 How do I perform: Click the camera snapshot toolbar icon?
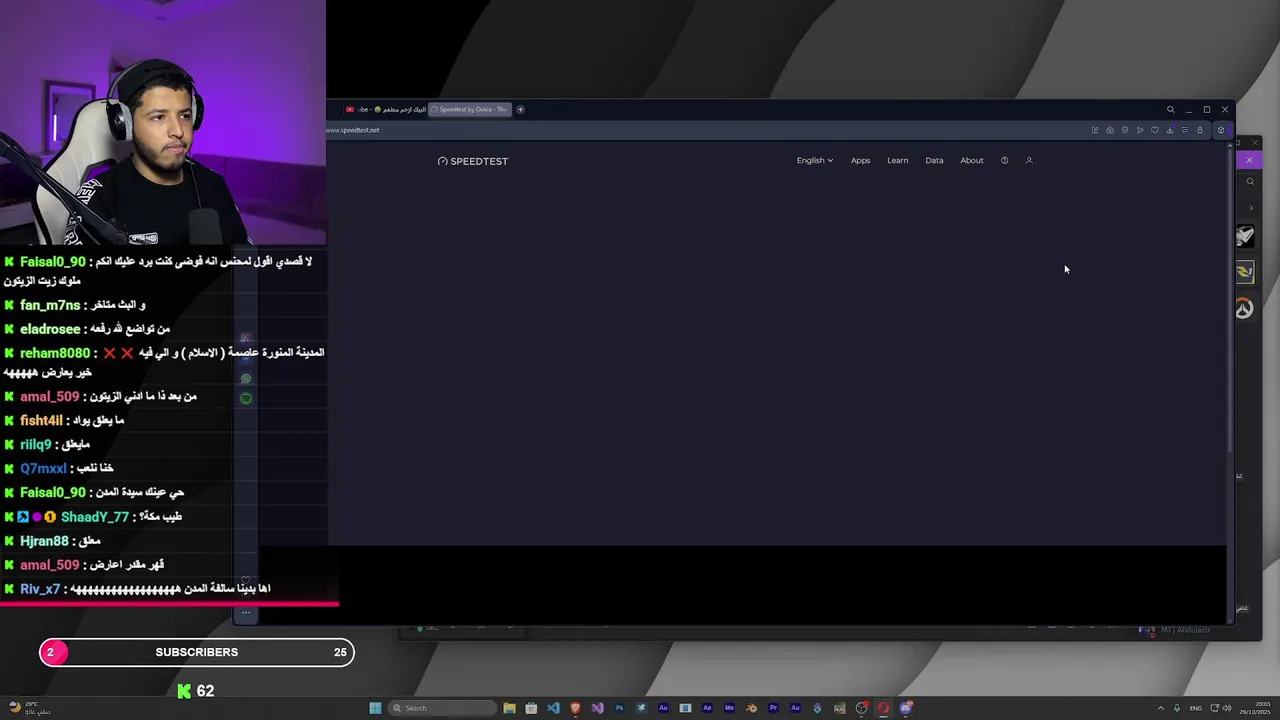tap(1110, 130)
